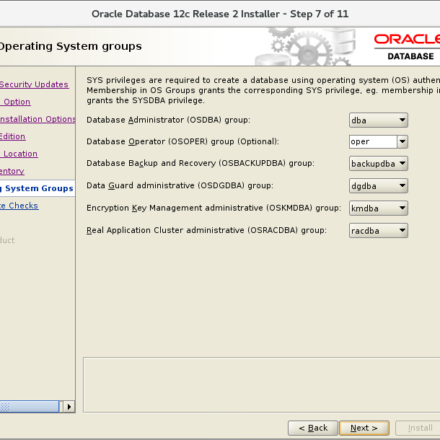Click the empty message pane at bottom
Screen dimensions: 440x440
click(262, 385)
